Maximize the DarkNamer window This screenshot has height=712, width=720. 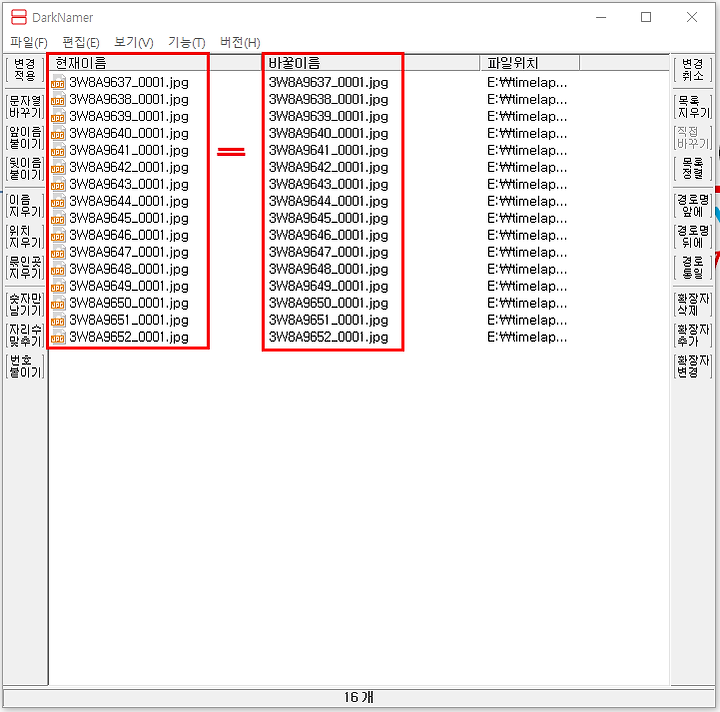[x=646, y=17]
